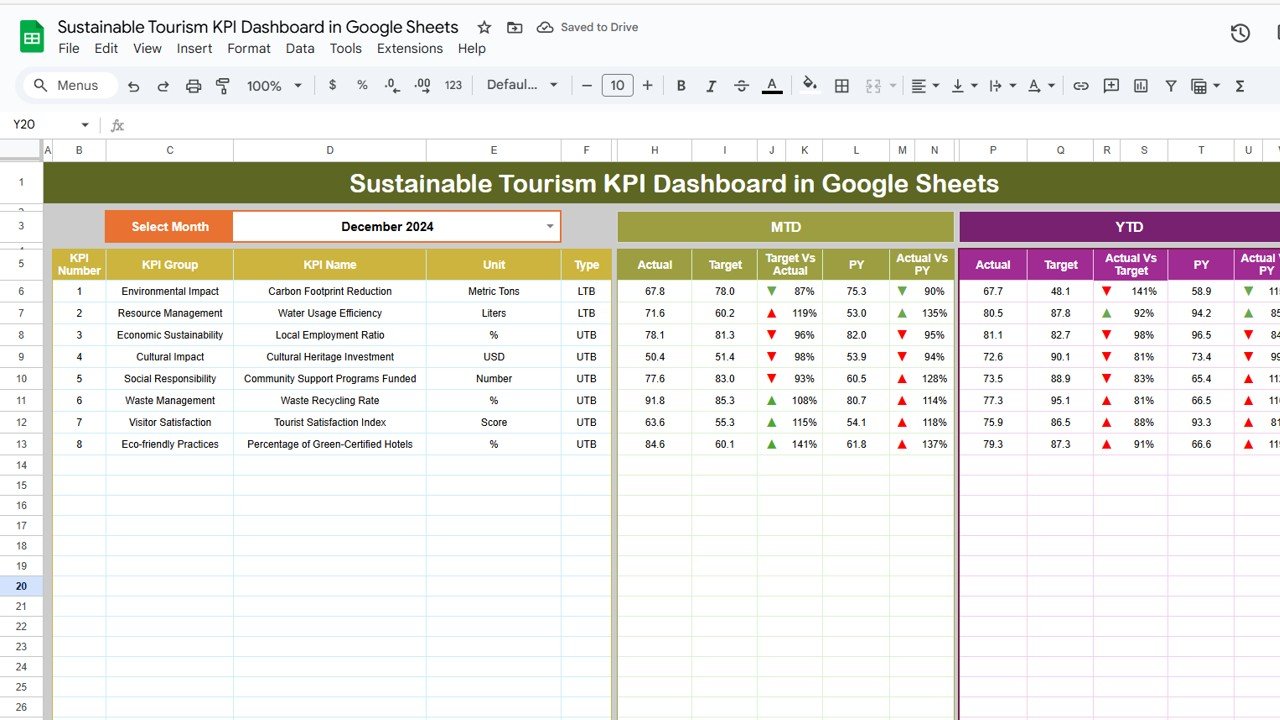Click the insert link icon
This screenshot has height=720, width=1280.
(x=1081, y=86)
